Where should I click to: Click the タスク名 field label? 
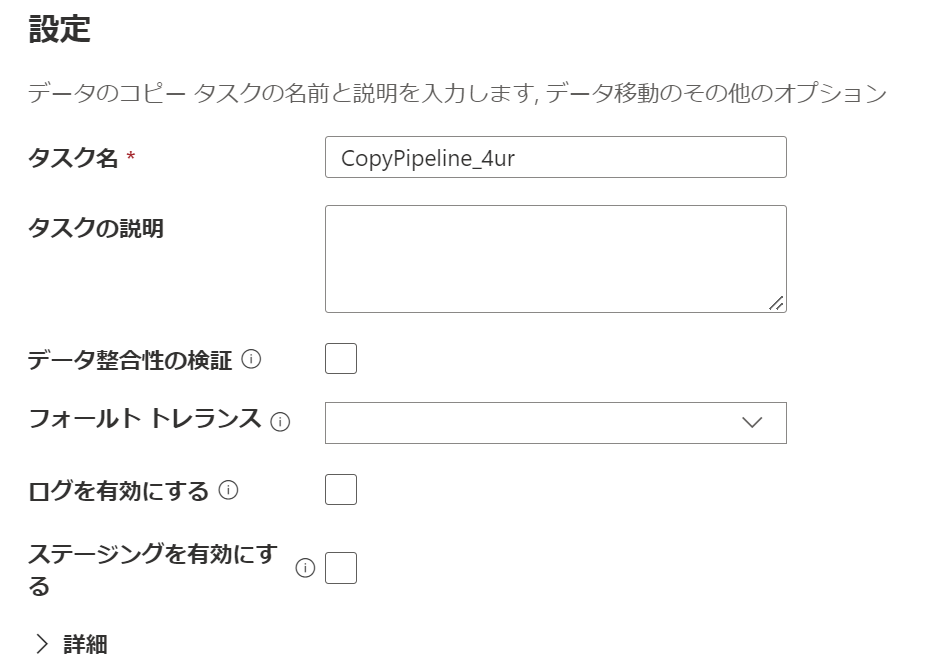click(x=73, y=158)
